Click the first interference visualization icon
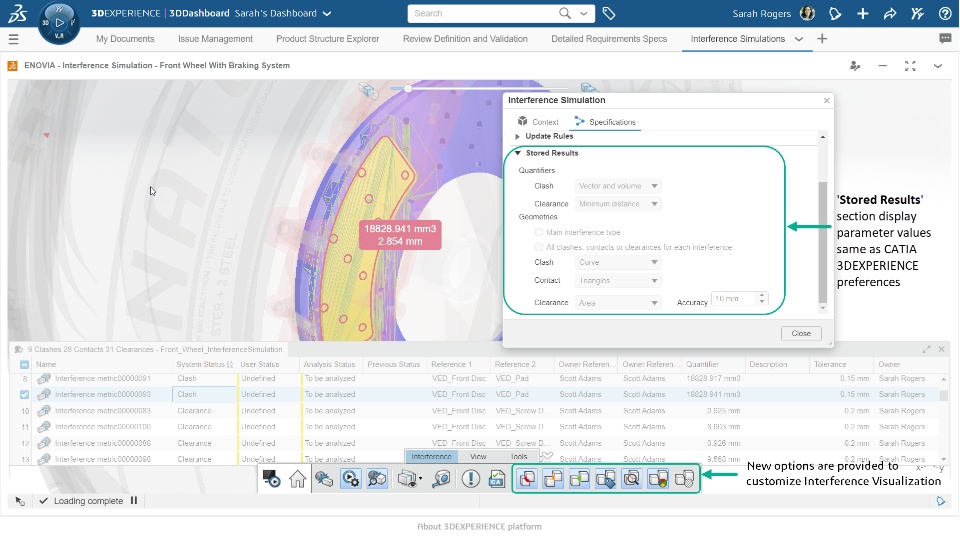This screenshot has width=960, height=538. coord(528,479)
